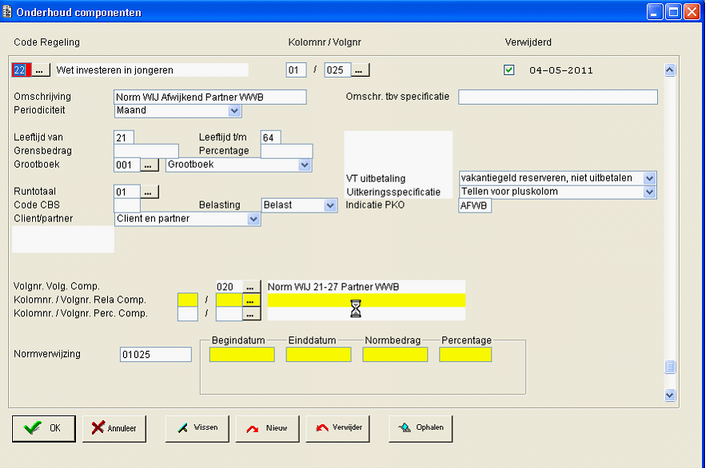Click the Grootboek code field 001
This screenshot has width=706, height=469.
pyautogui.click(x=127, y=165)
